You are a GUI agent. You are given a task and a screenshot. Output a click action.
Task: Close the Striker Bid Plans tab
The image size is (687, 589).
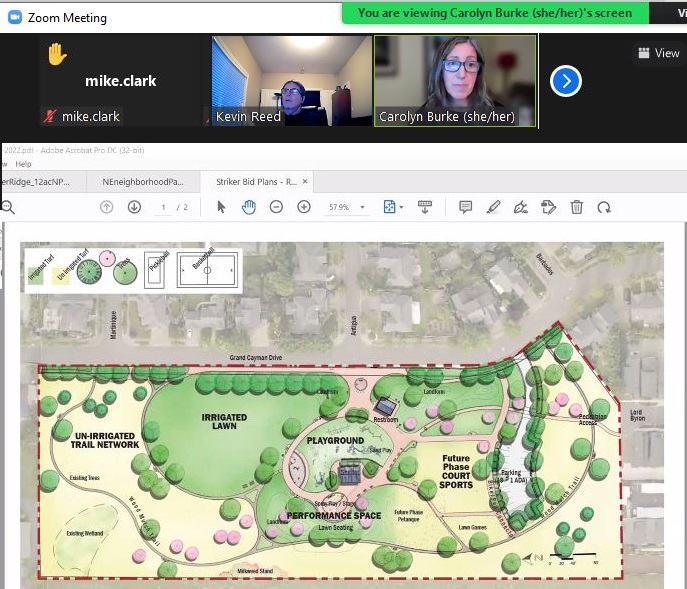[305, 181]
